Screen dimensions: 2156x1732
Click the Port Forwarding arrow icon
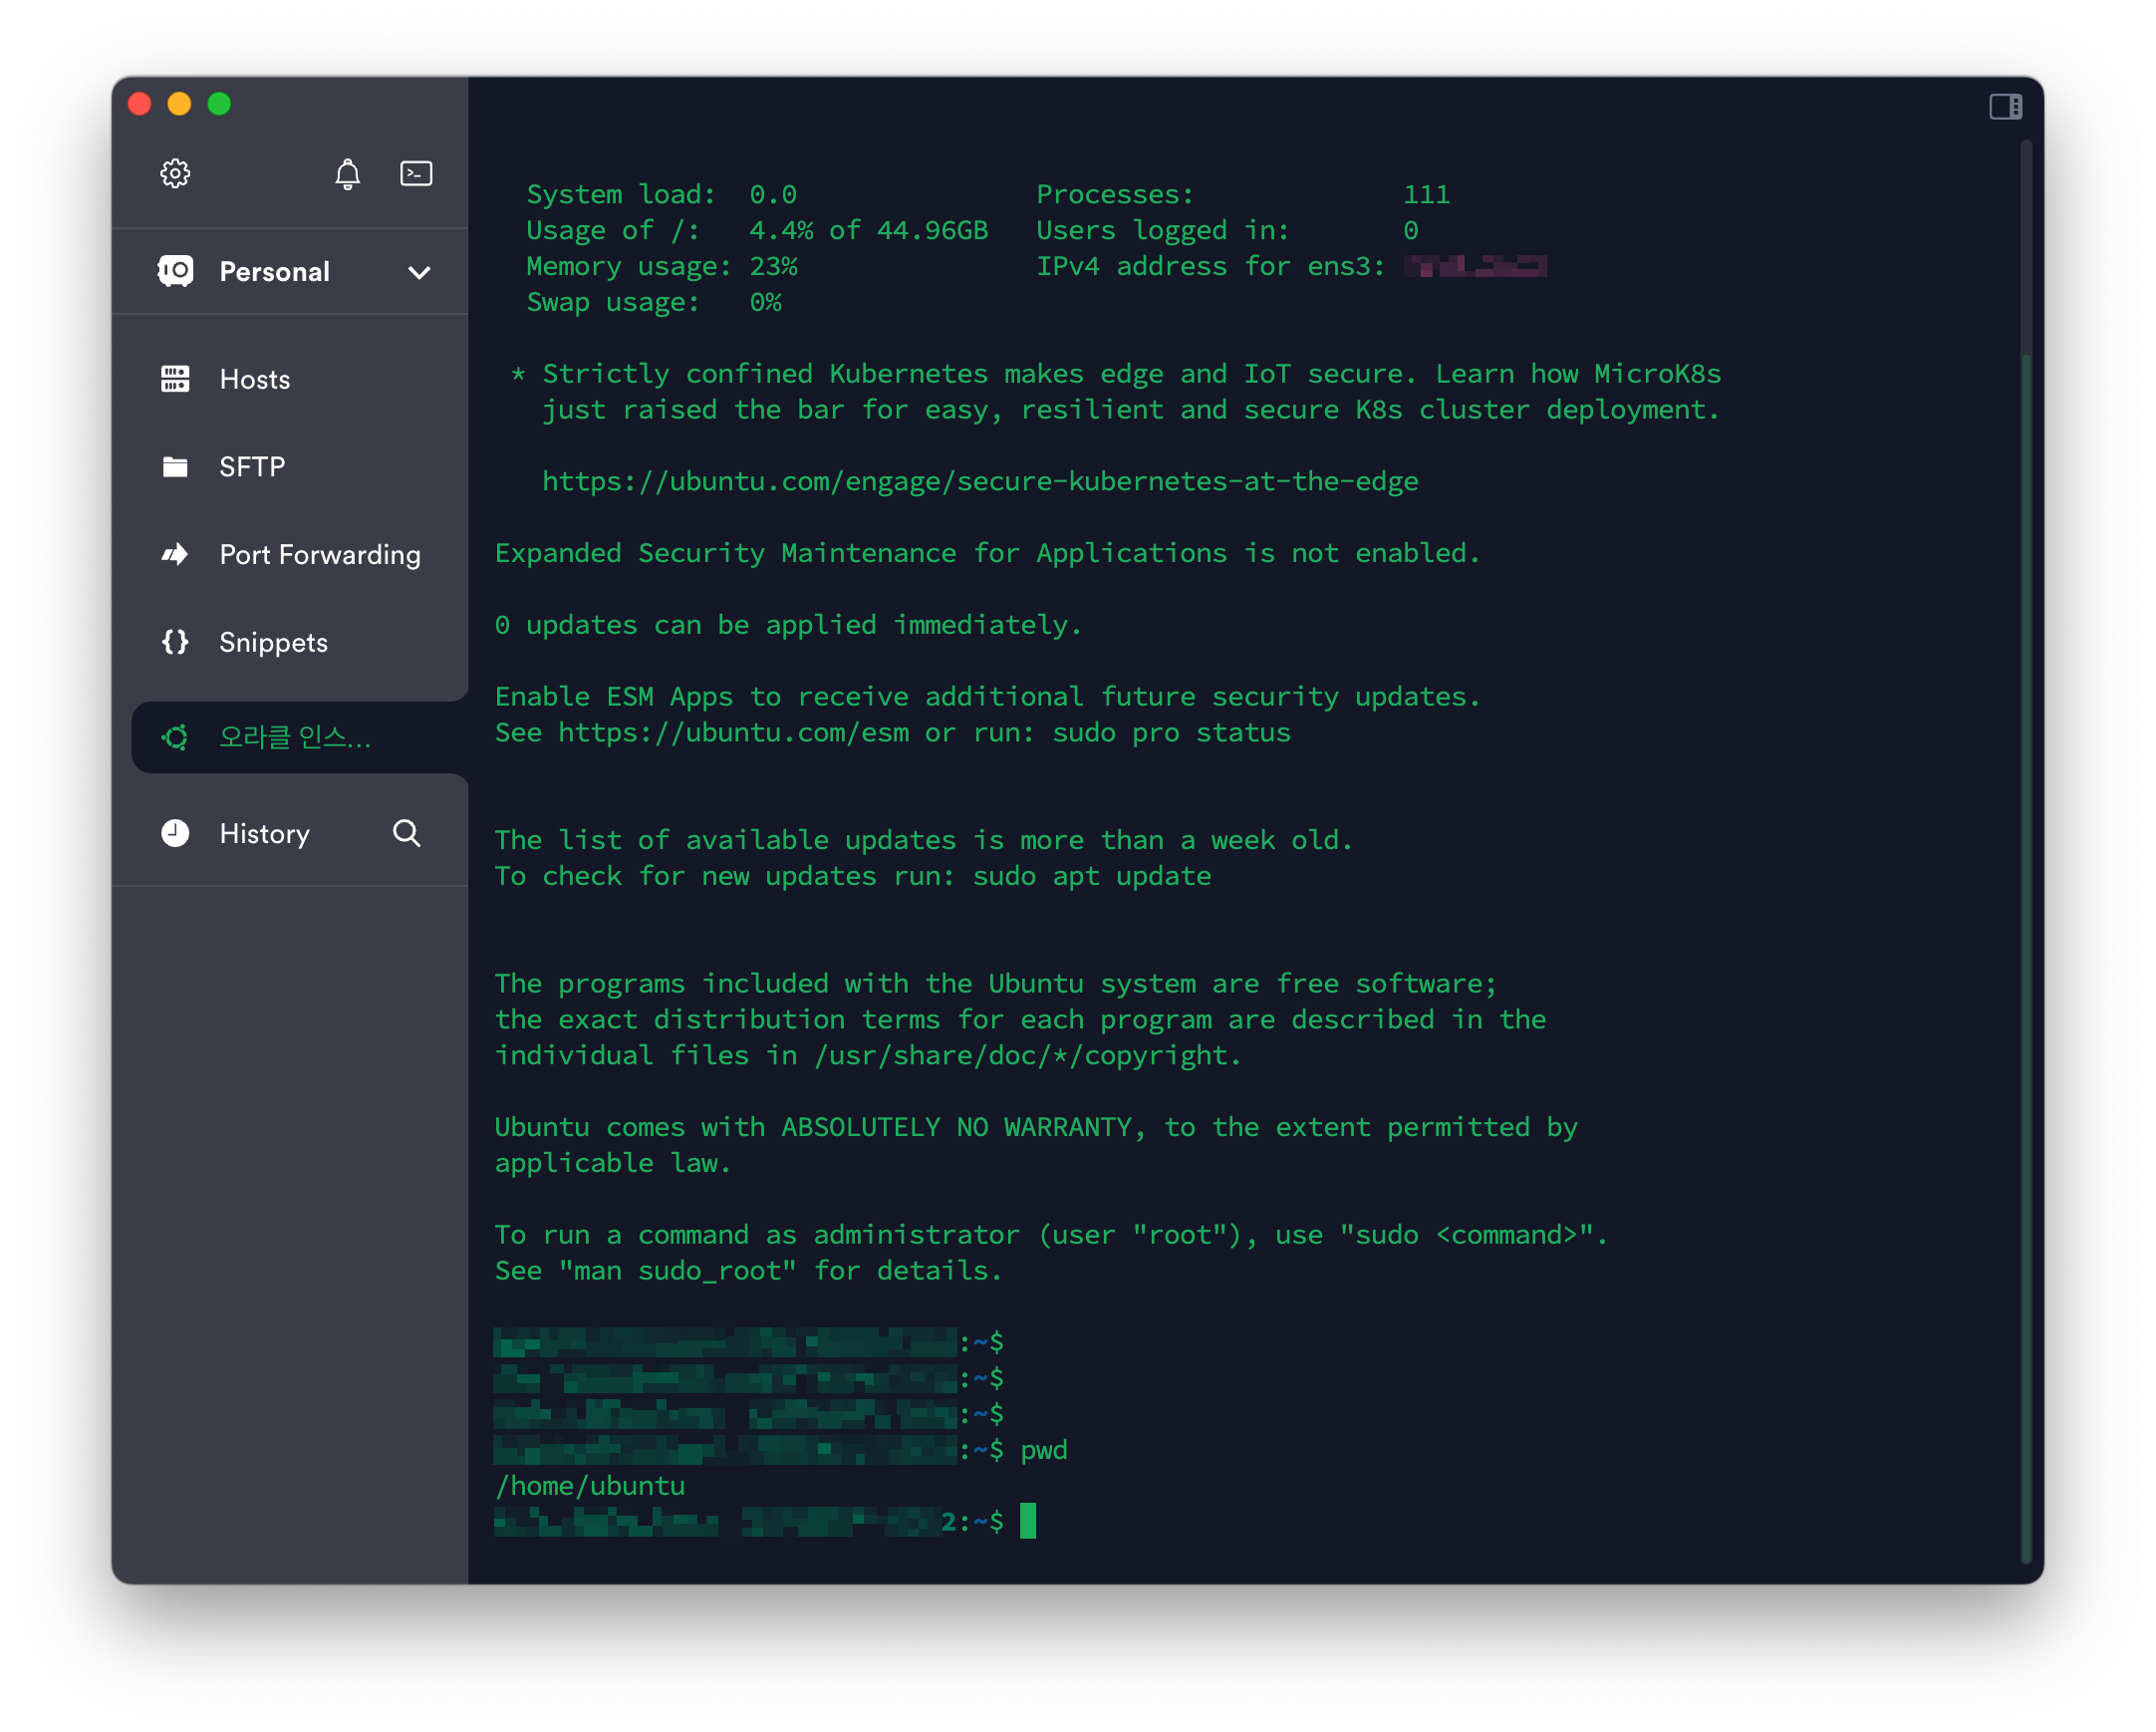point(175,554)
